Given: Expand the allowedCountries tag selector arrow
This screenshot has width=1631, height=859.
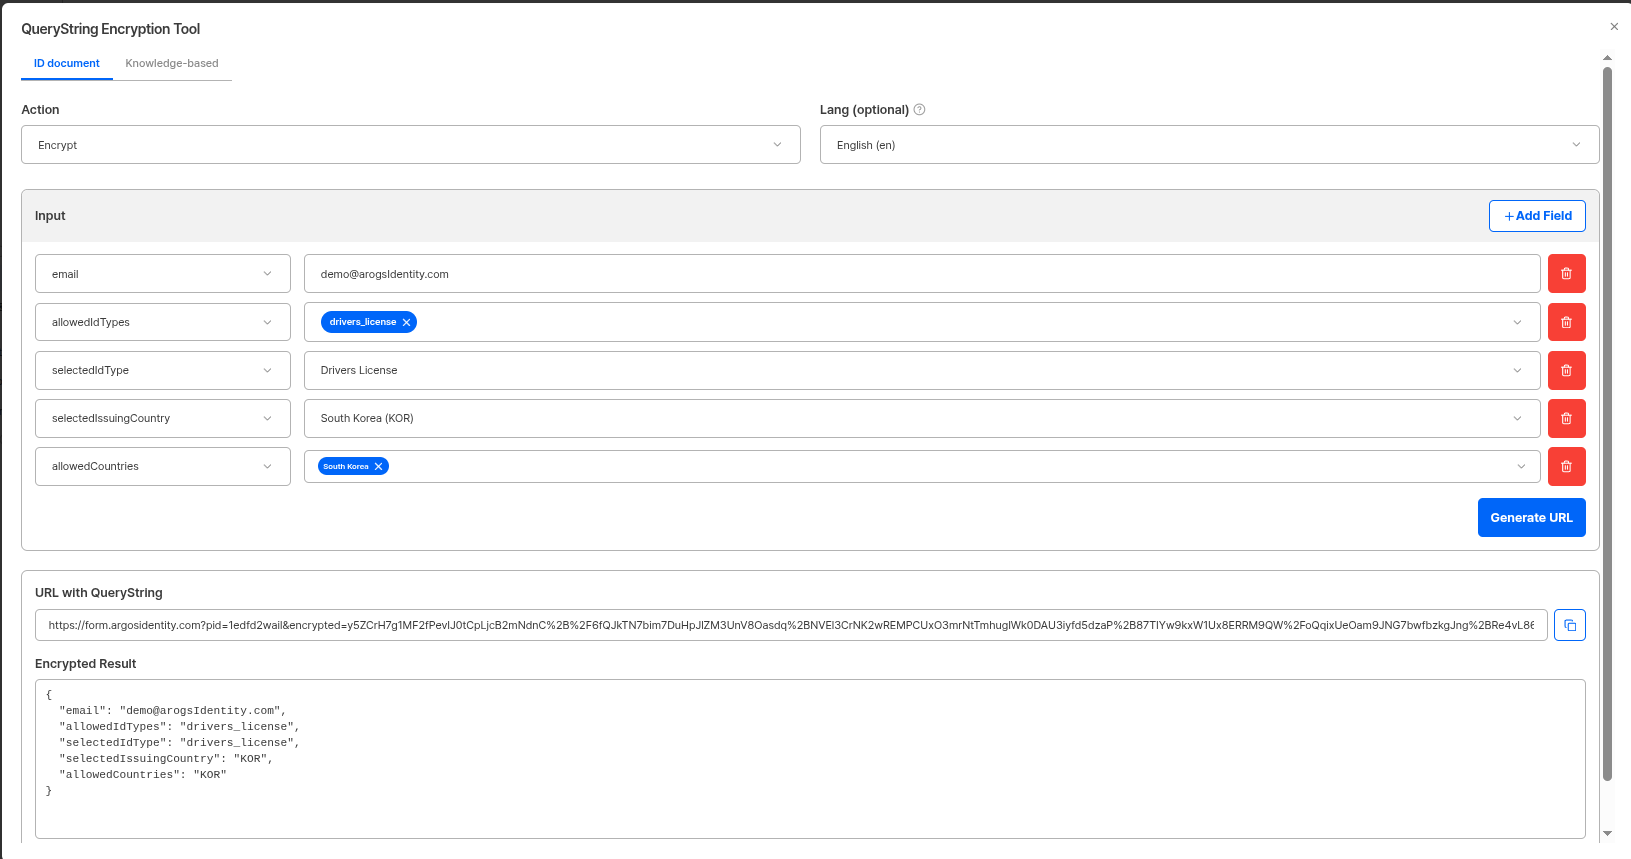Looking at the screenshot, I should pyautogui.click(x=1521, y=466).
